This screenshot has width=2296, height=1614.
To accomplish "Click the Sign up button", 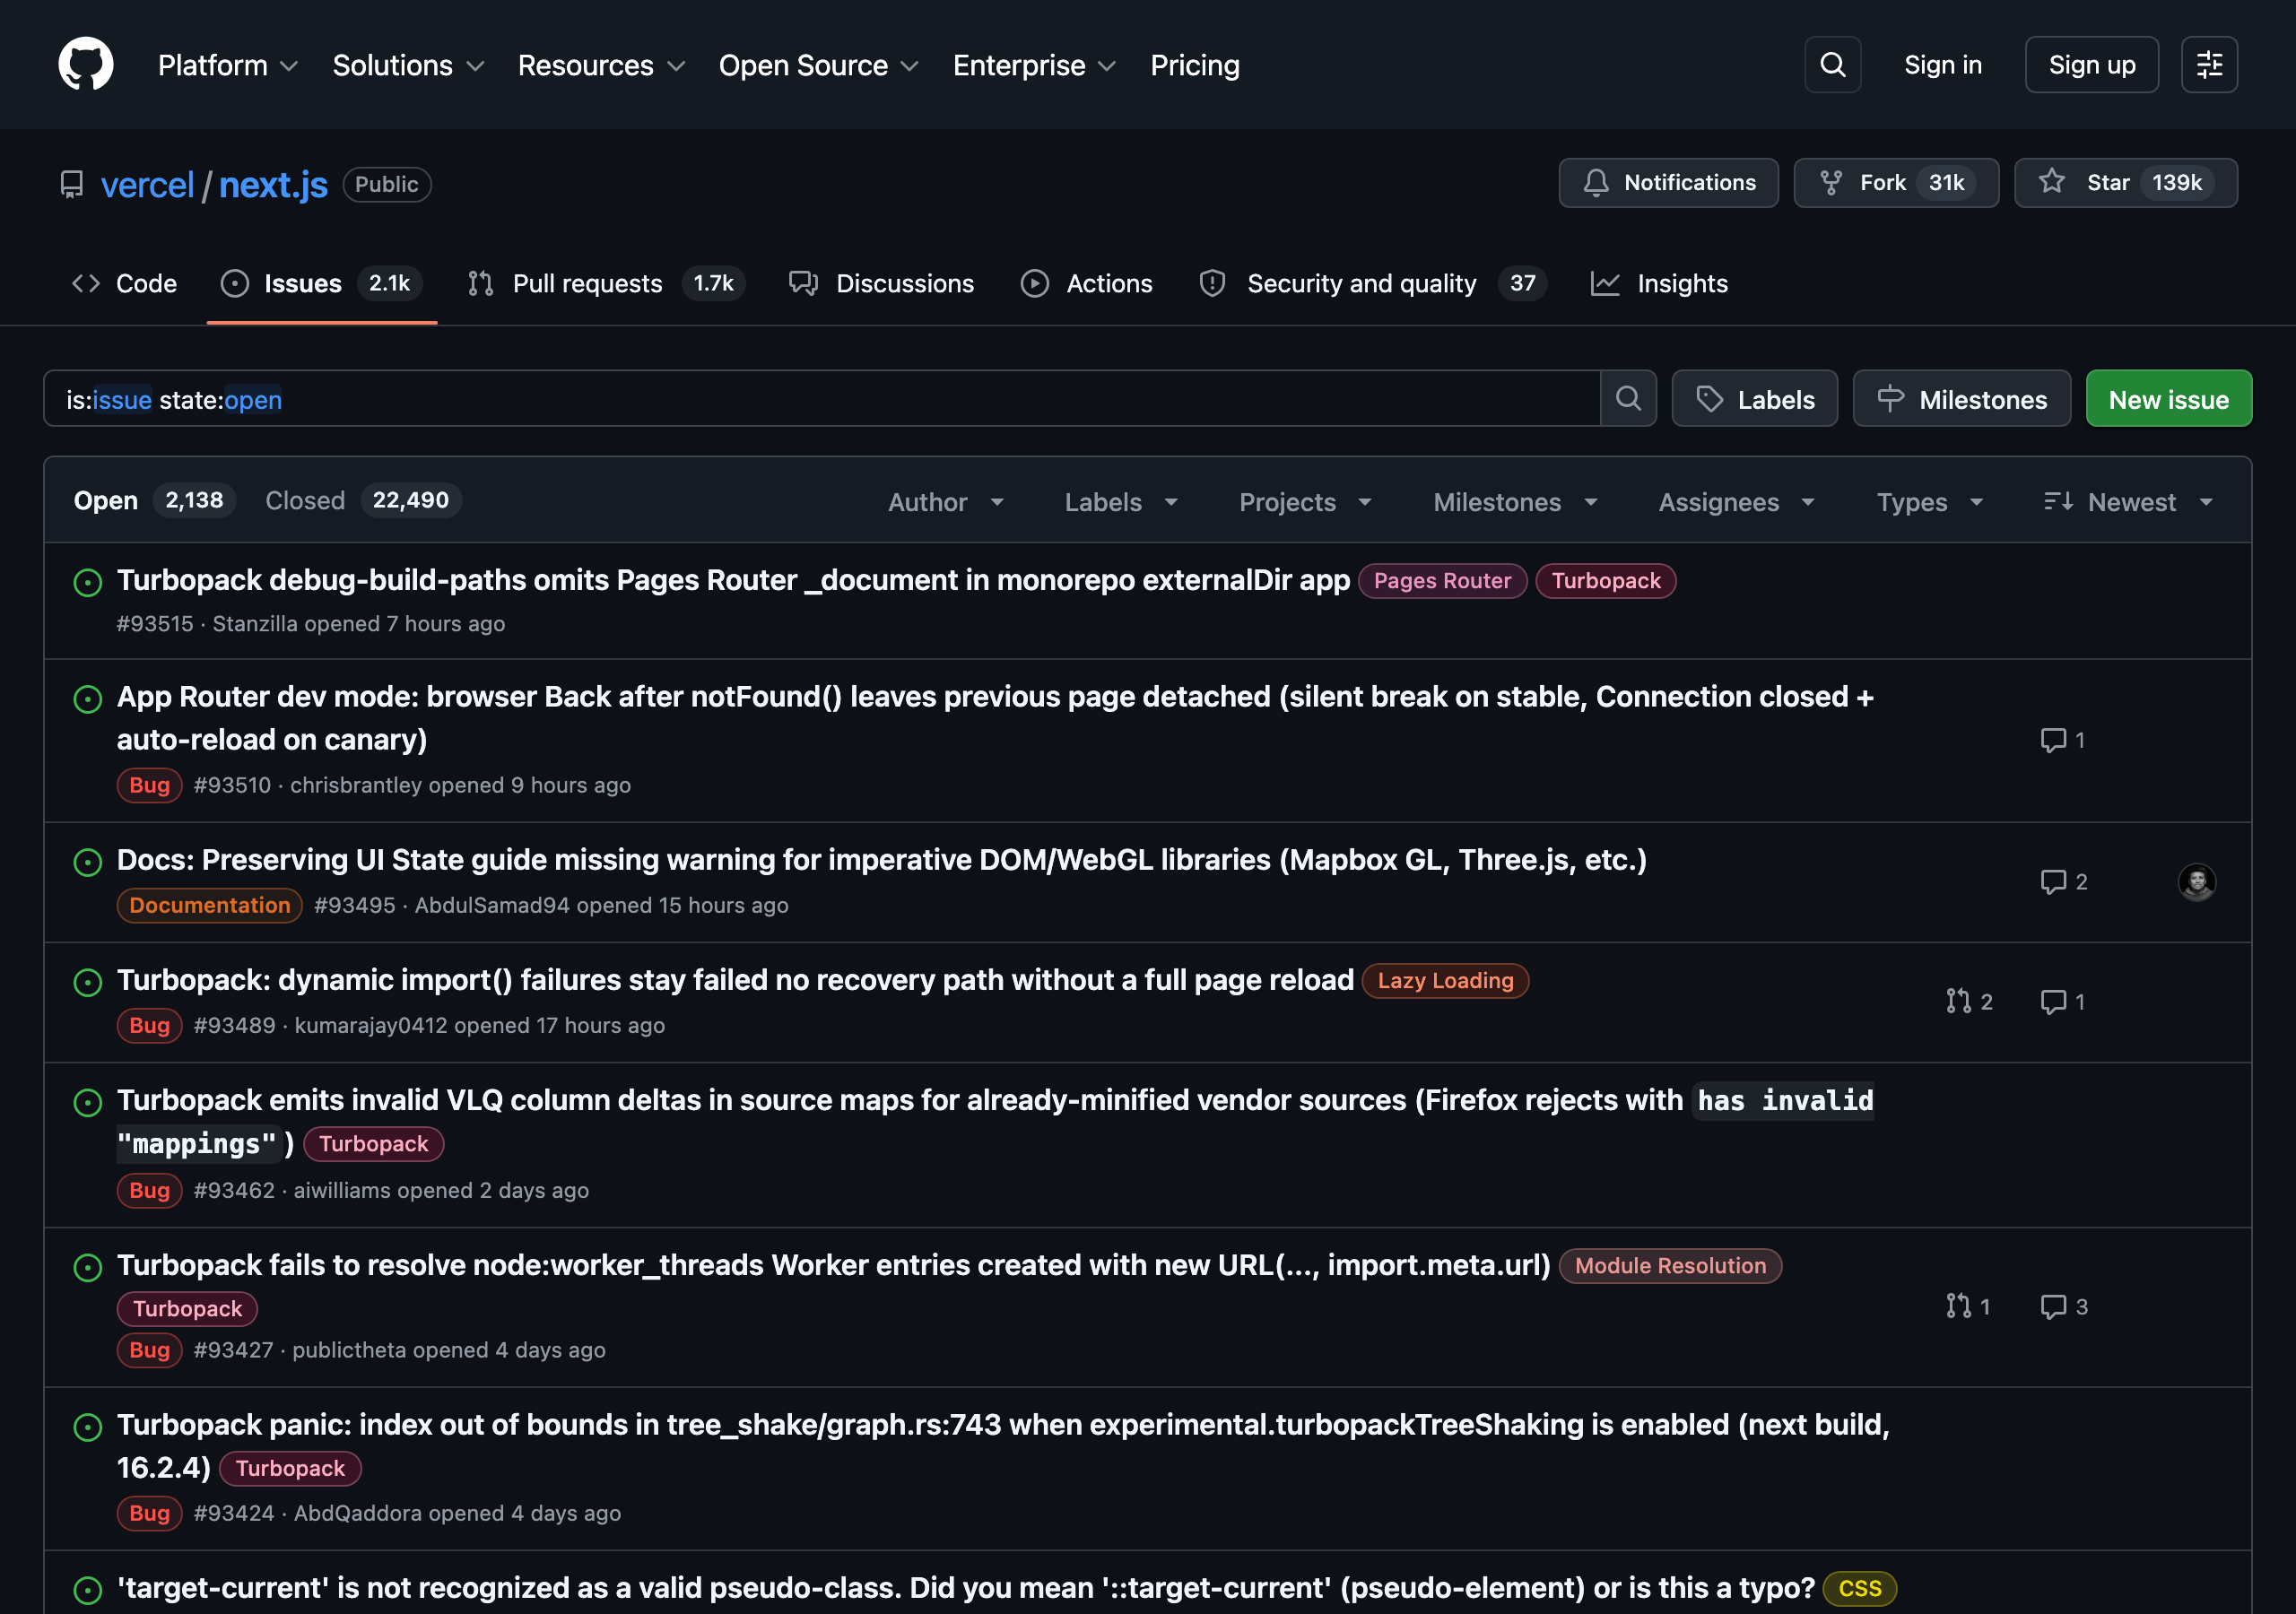I will coord(2091,65).
